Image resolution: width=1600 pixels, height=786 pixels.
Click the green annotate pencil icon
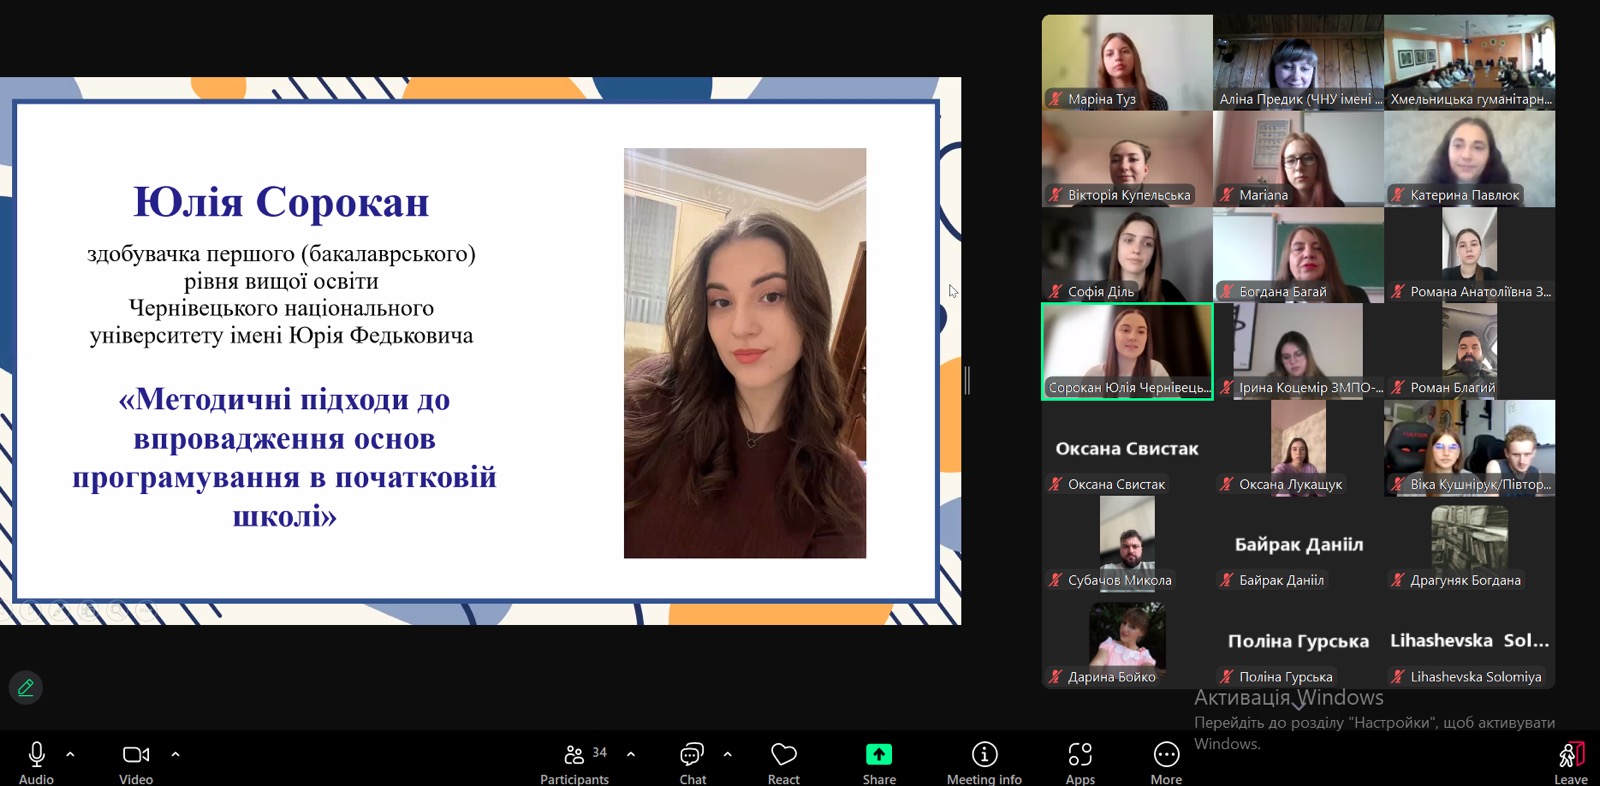pos(26,687)
